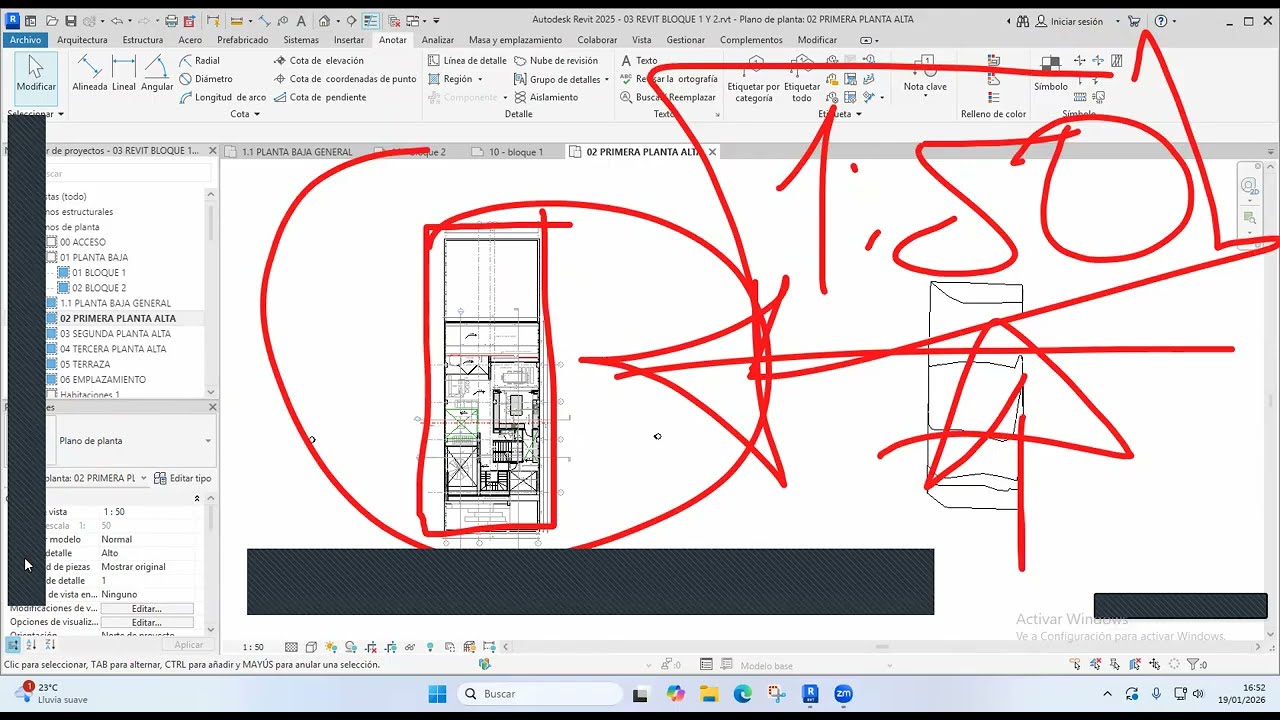Start the Nube de revisión tool

pos(556,61)
